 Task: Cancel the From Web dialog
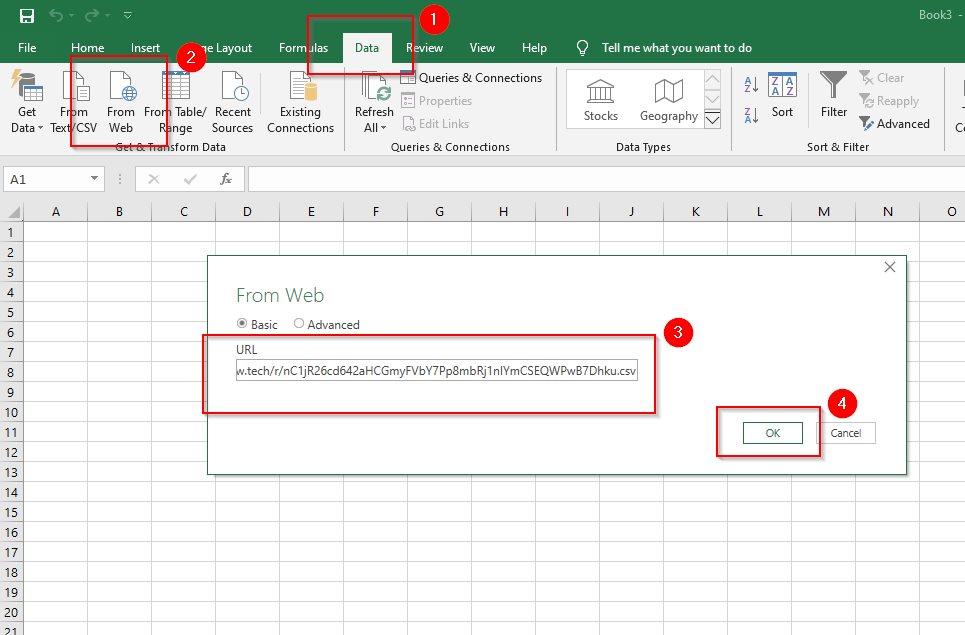[x=847, y=432]
